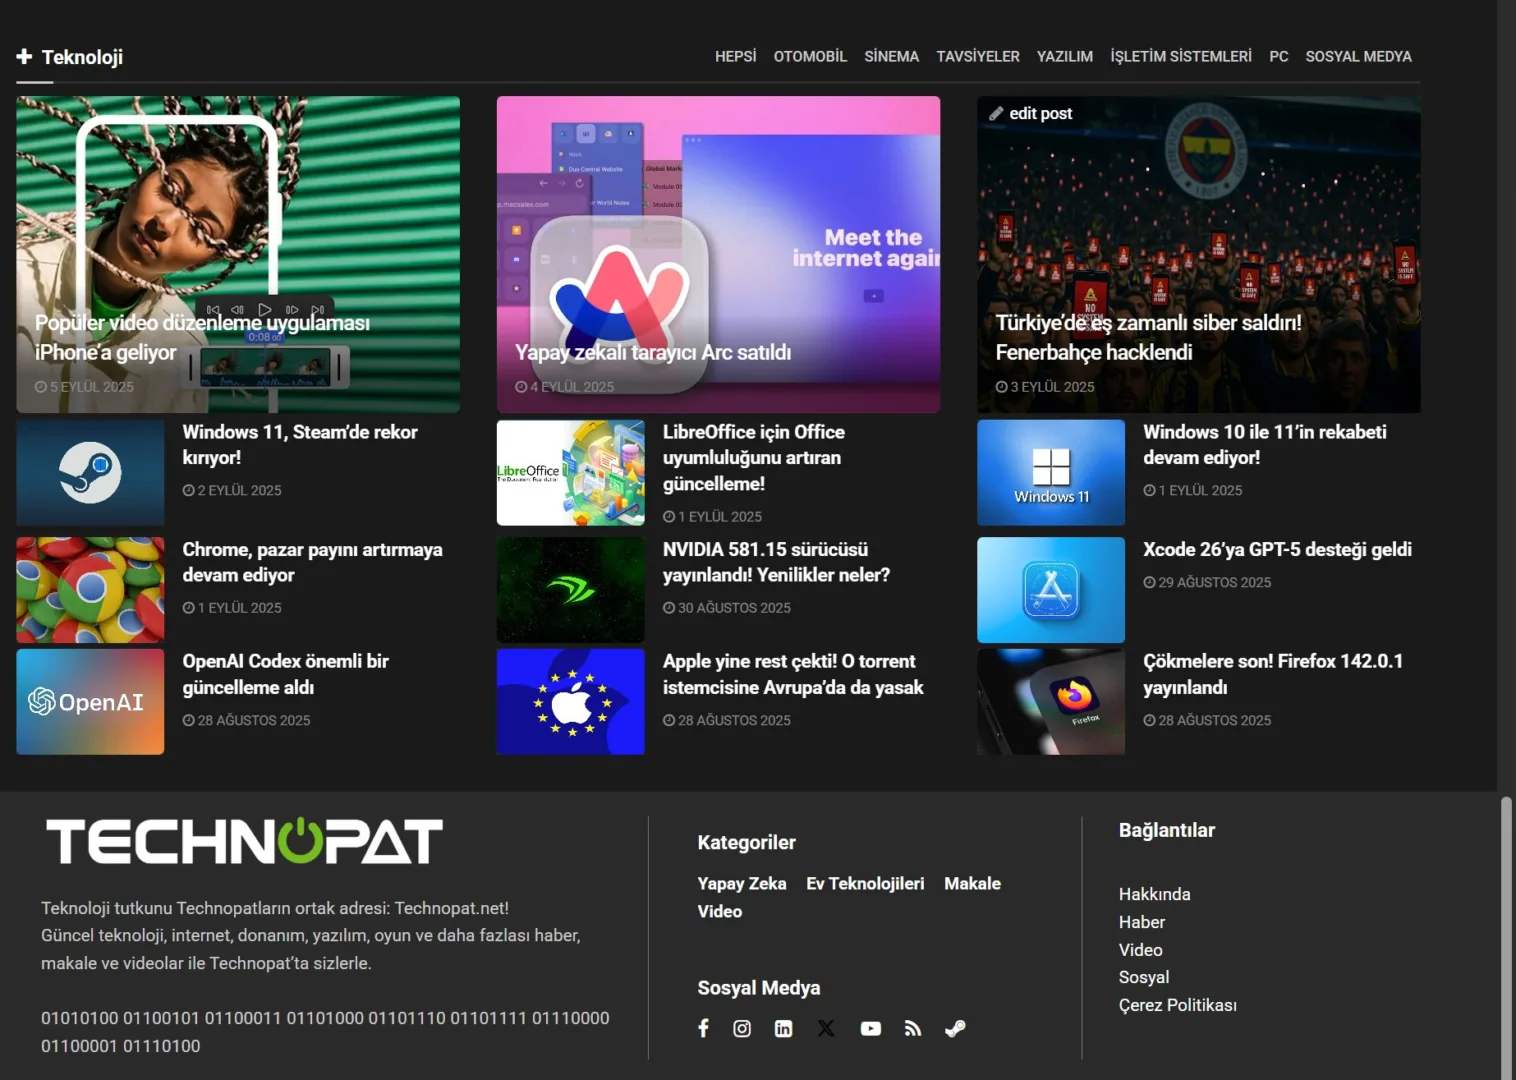Image resolution: width=1516 pixels, height=1080 pixels.
Task: Select the TAVSİYELER tab
Action: coord(978,57)
